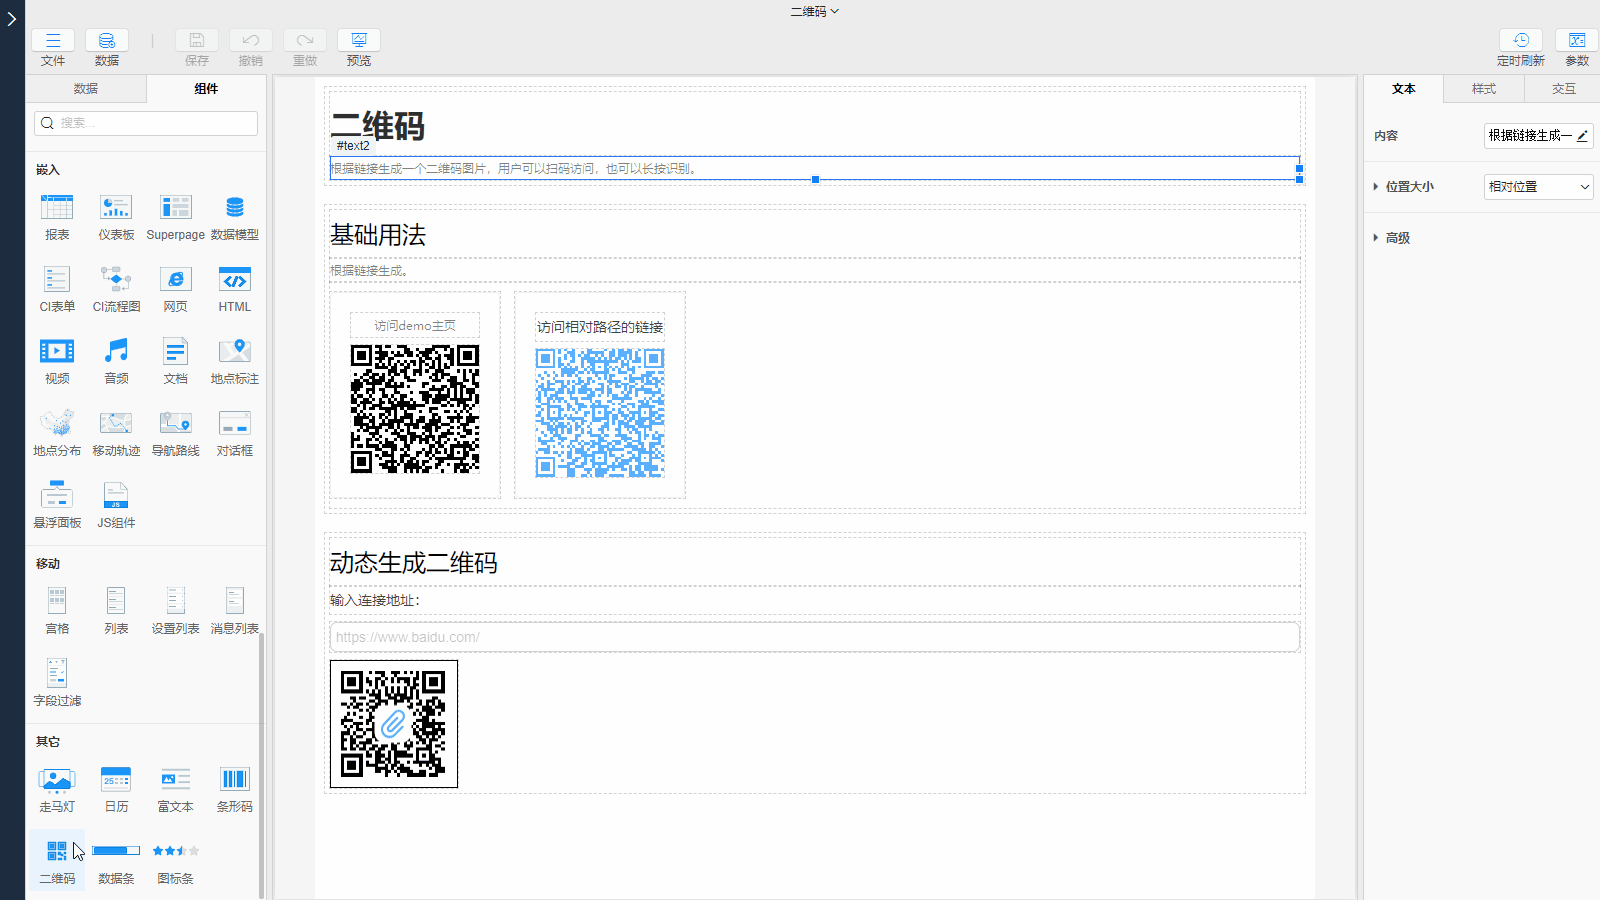The height and width of the screenshot is (900, 1600).
Task: Click the URL input field with baidu placeholder
Action: tap(814, 637)
